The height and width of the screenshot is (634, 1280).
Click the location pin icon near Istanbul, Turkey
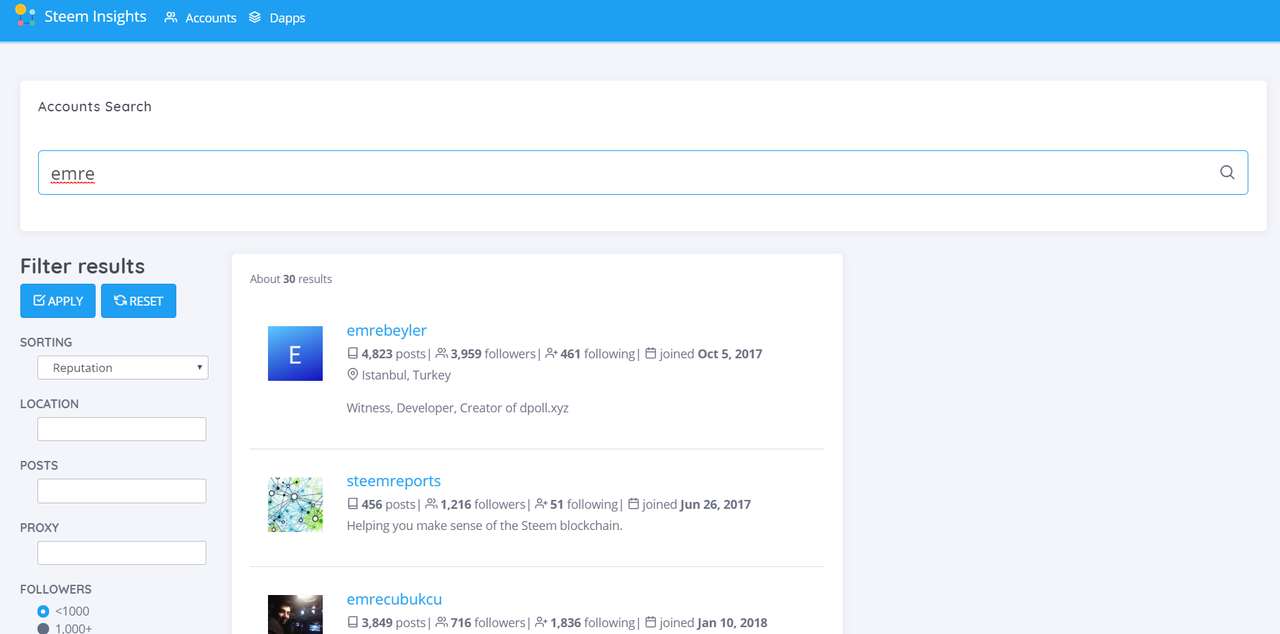(x=352, y=374)
